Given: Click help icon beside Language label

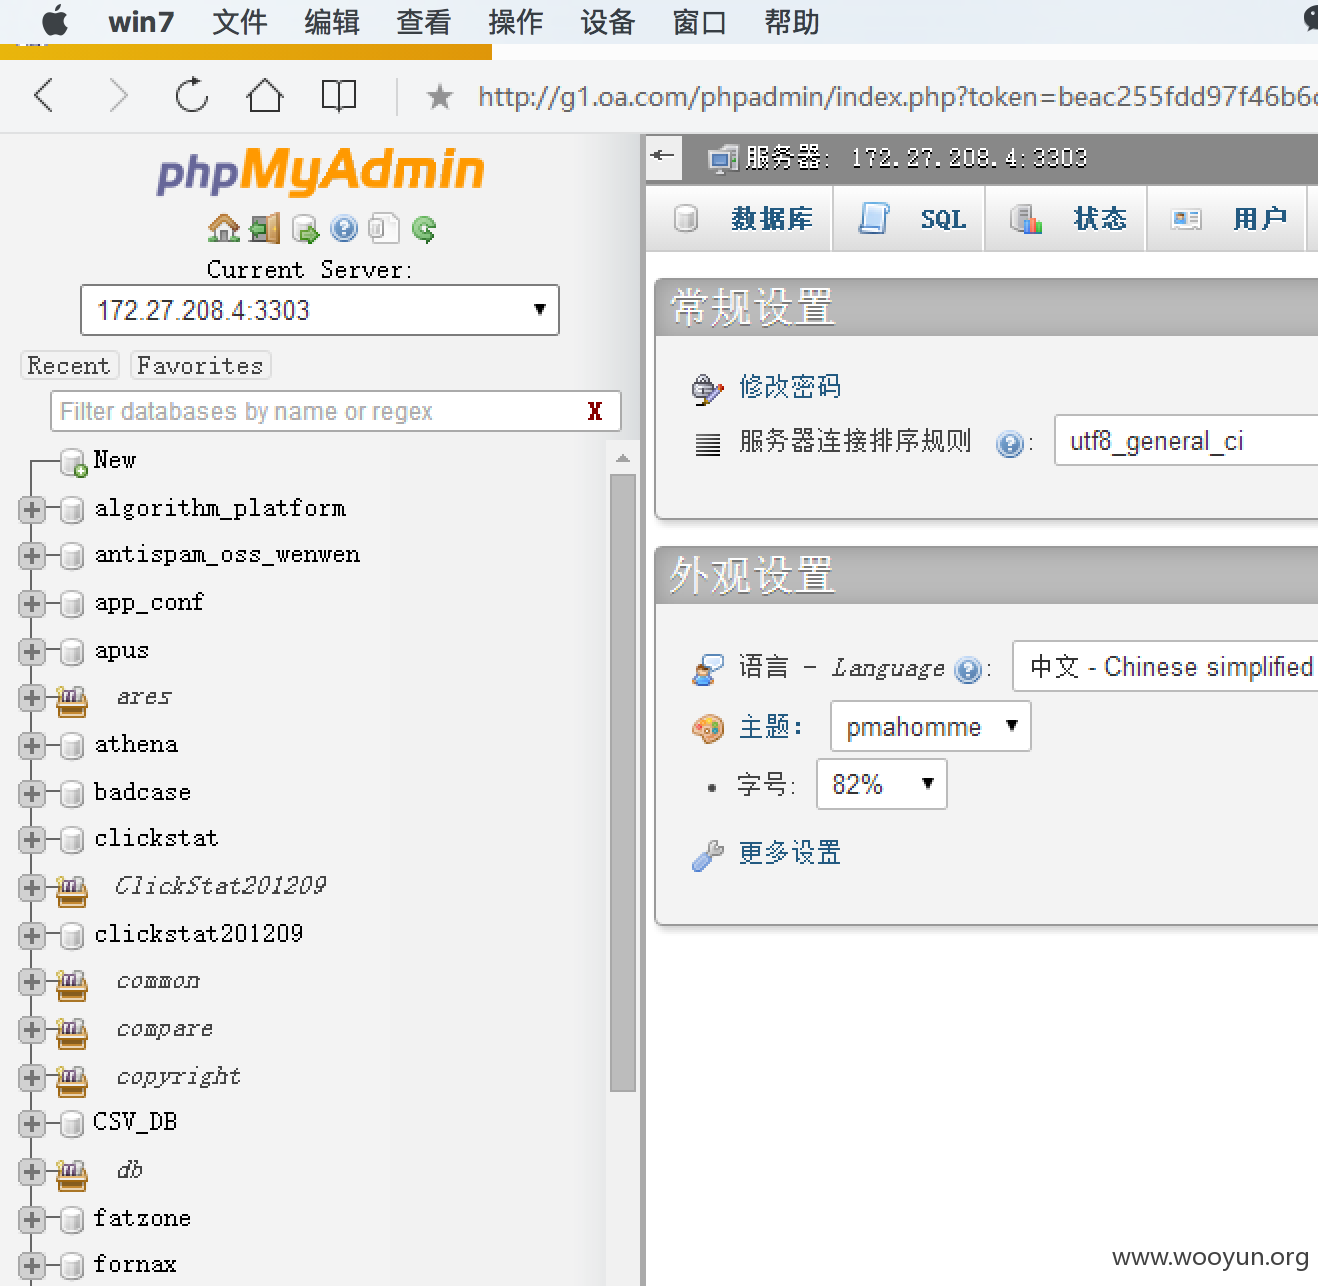Looking at the screenshot, I should click(968, 669).
